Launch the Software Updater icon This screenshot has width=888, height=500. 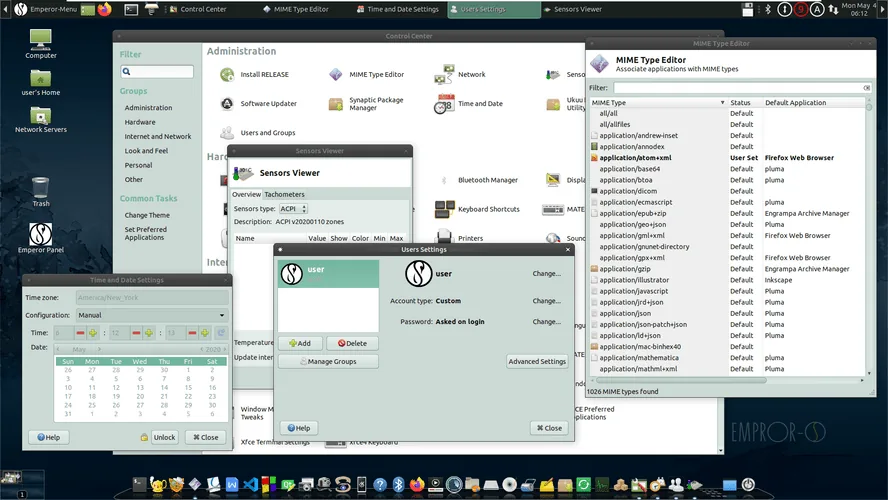tap(227, 104)
